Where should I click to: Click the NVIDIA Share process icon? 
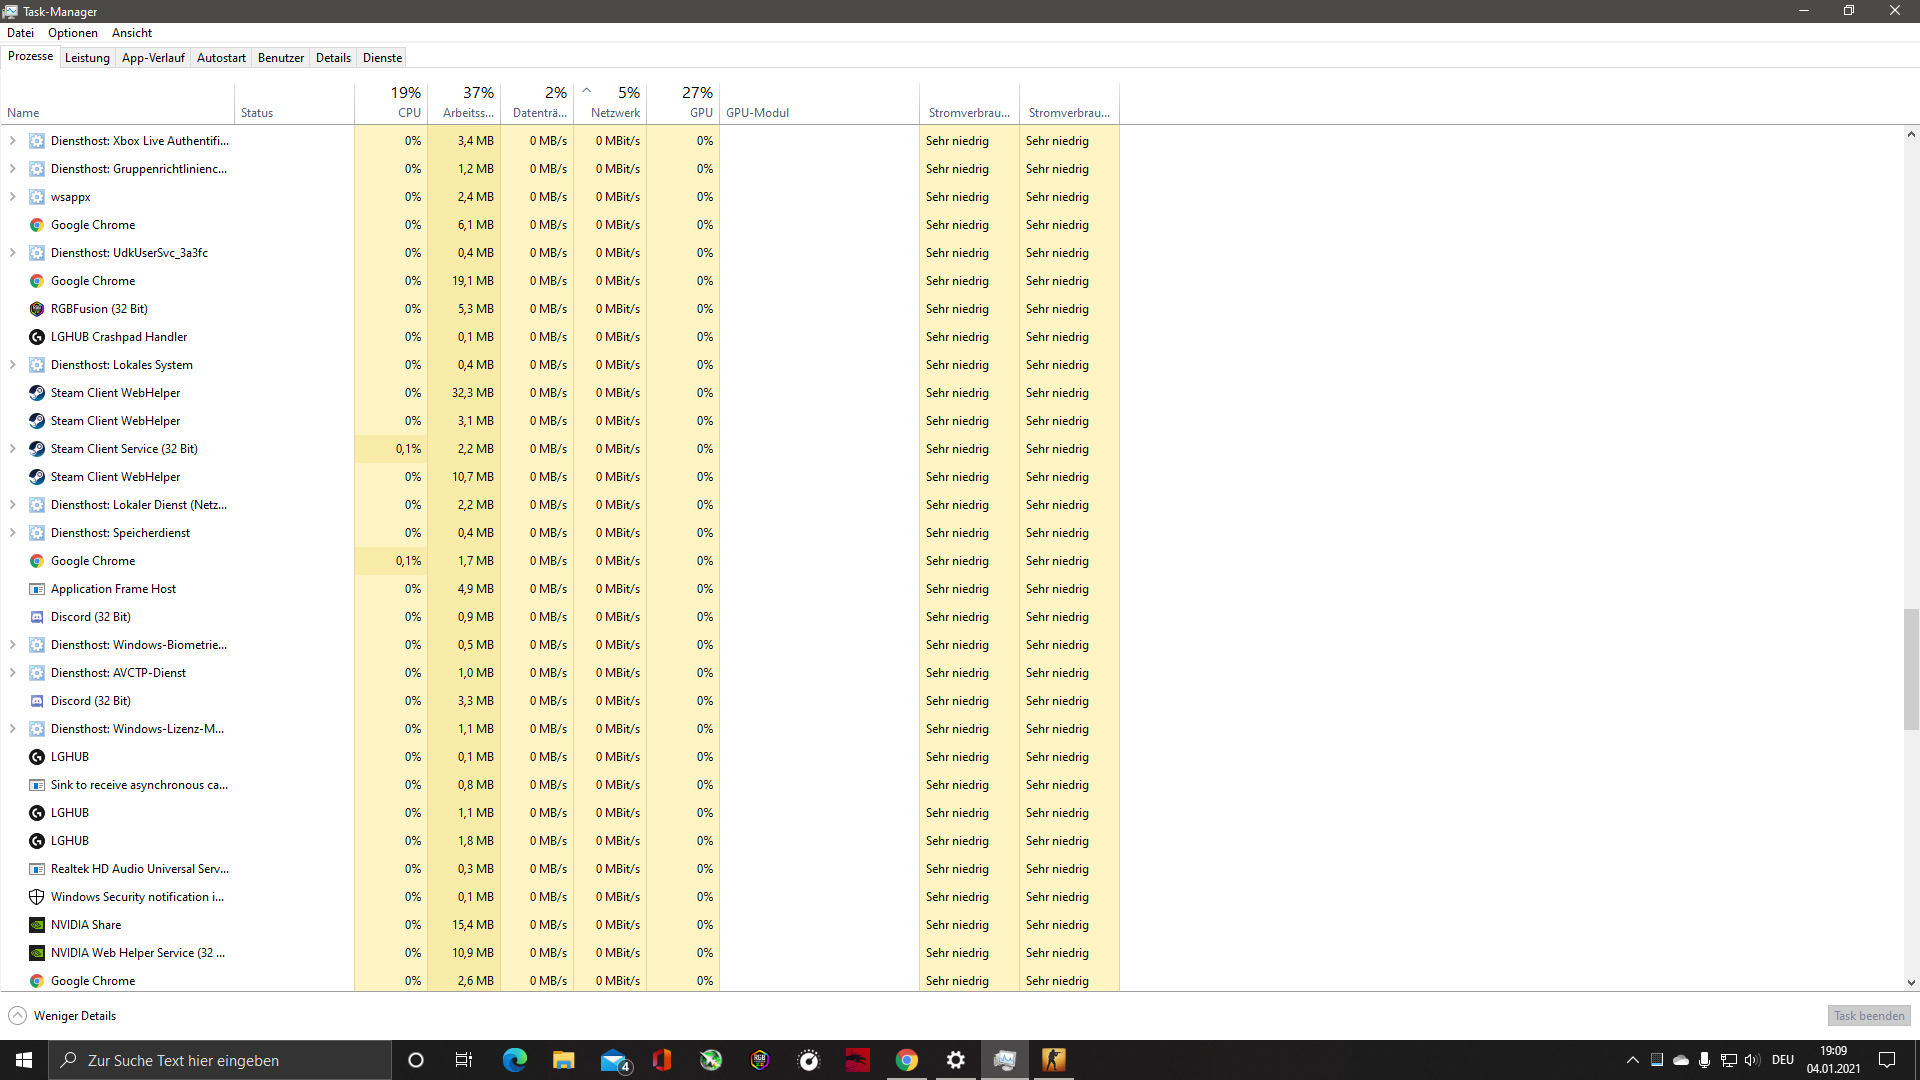(37, 925)
